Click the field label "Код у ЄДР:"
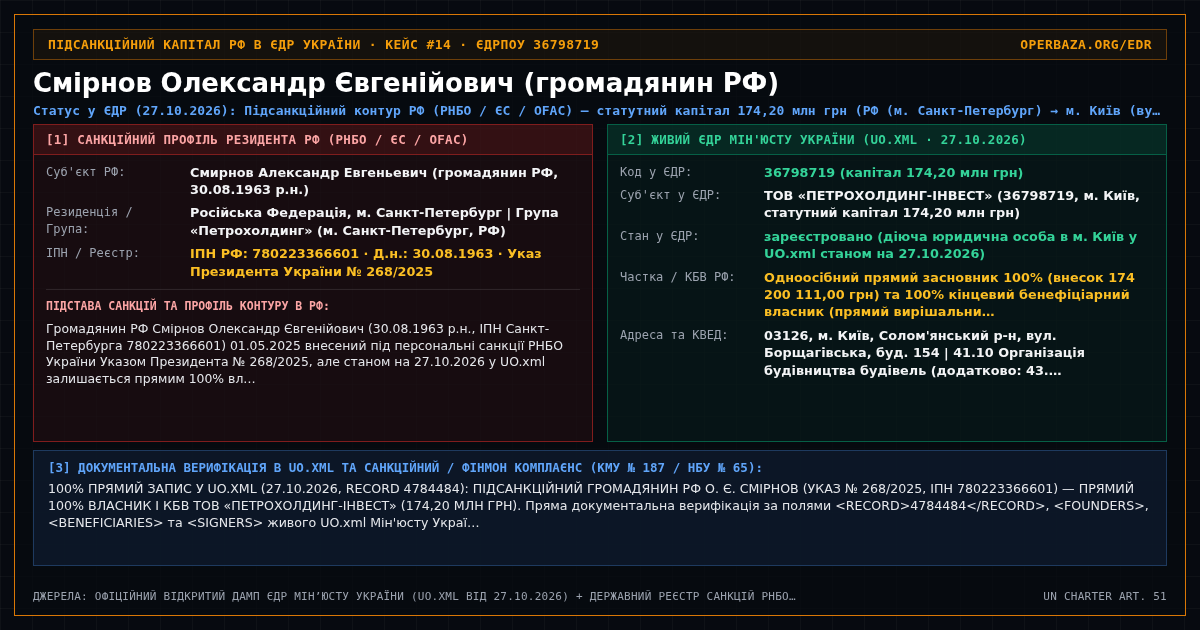 [x=656, y=172]
